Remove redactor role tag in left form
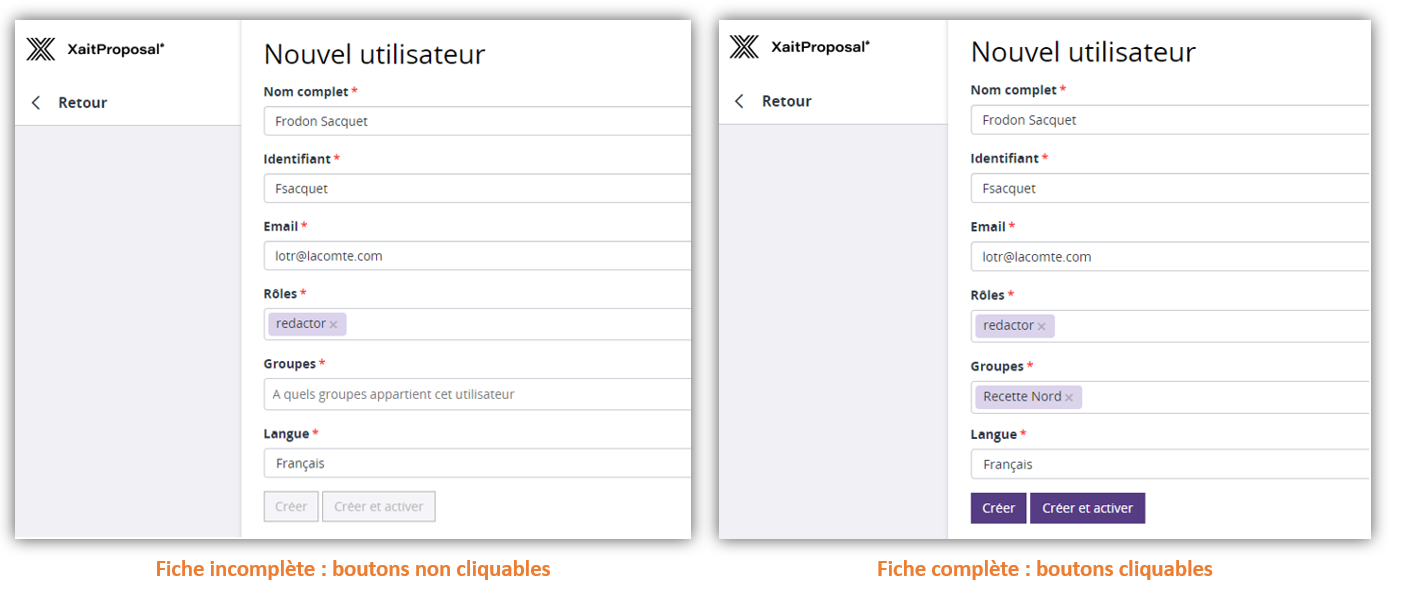 [x=334, y=325]
